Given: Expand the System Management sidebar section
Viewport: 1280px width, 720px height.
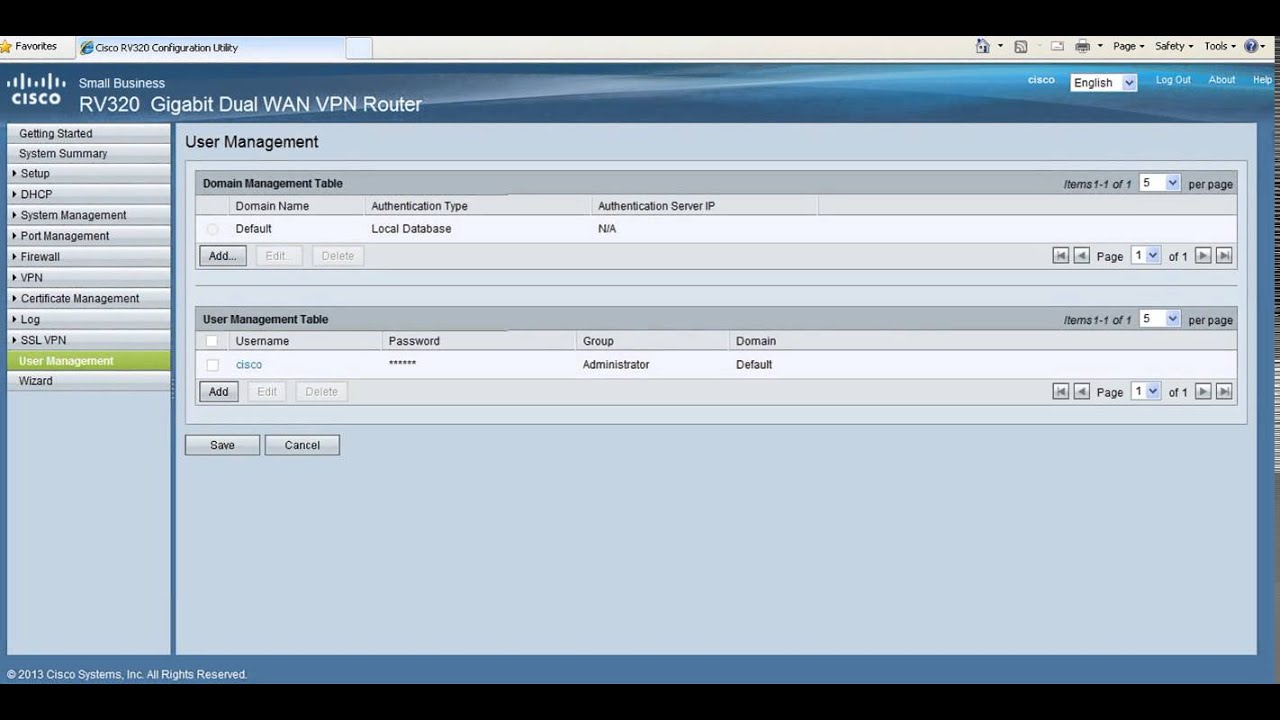Looking at the screenshot, I should click(89, 215).
